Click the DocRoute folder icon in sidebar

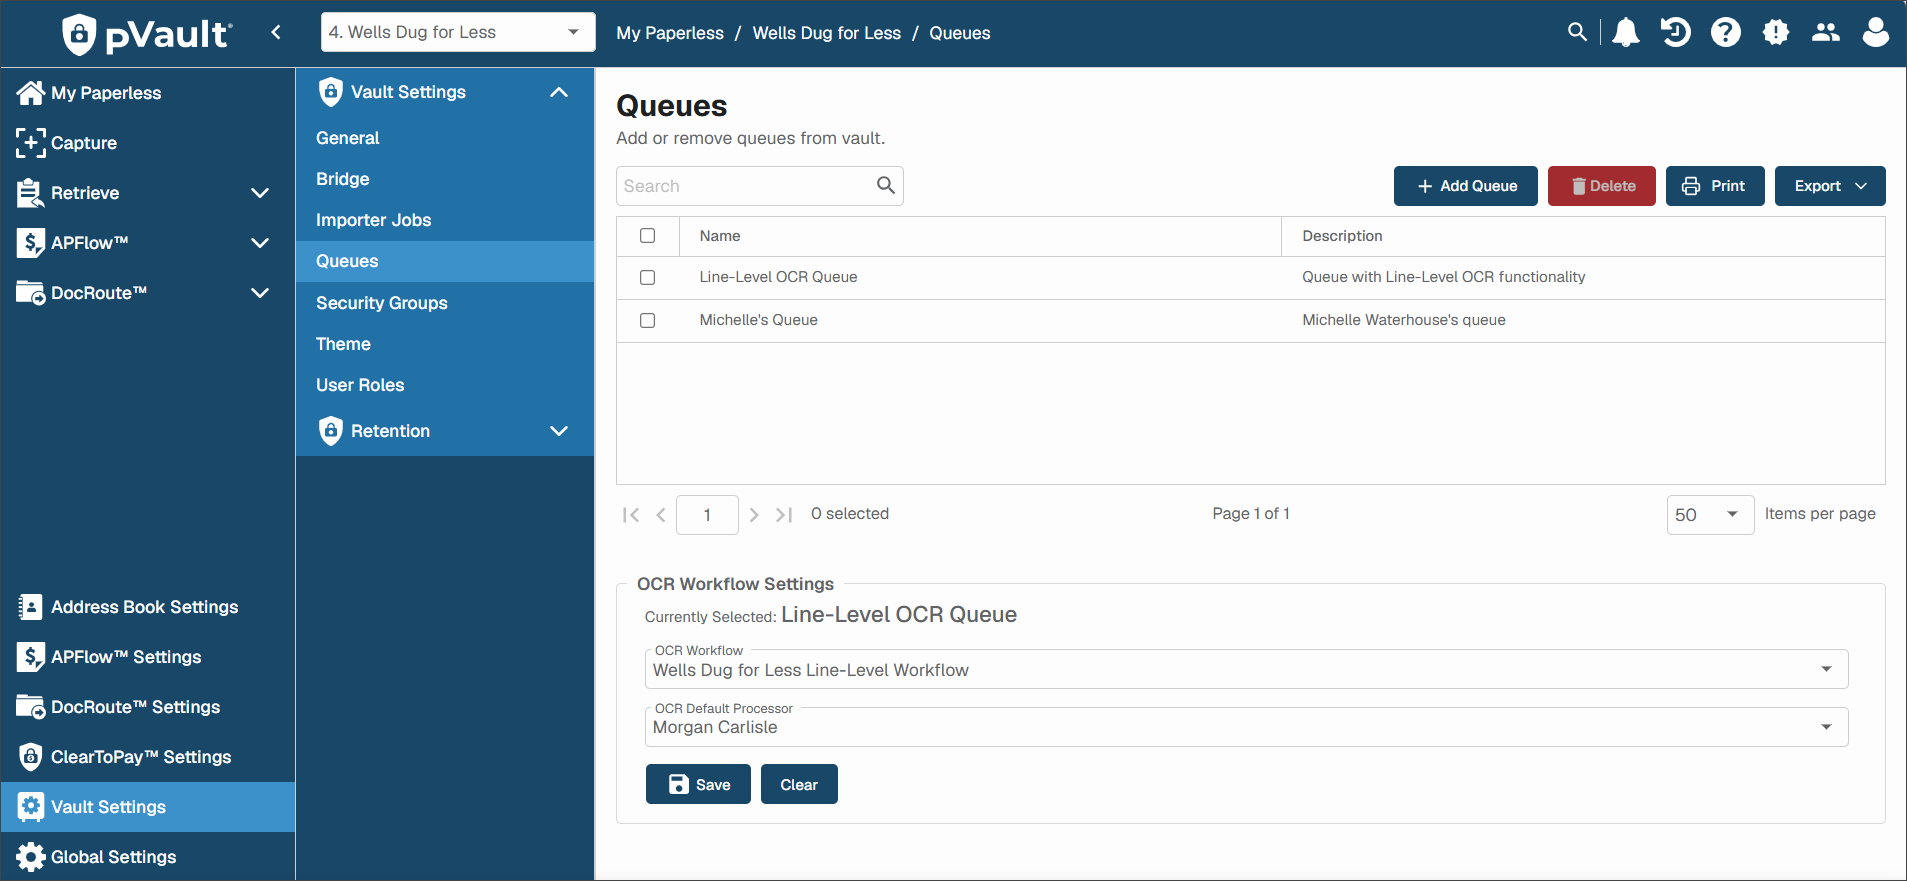point(30,293)
